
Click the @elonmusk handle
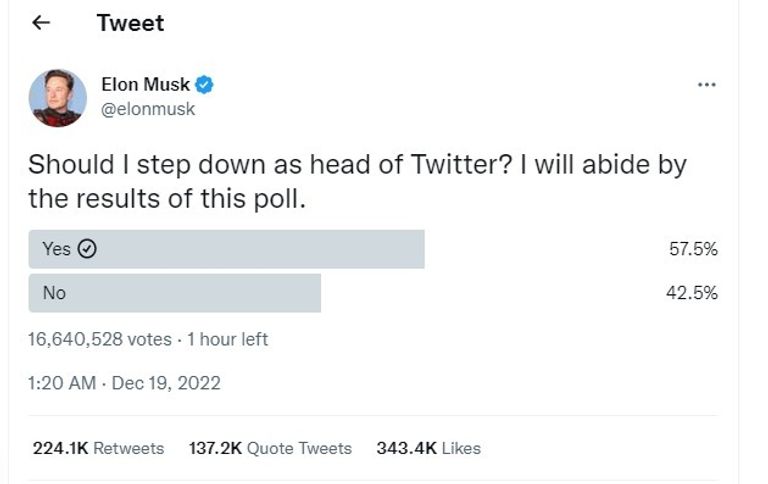(x=149, y=109)
